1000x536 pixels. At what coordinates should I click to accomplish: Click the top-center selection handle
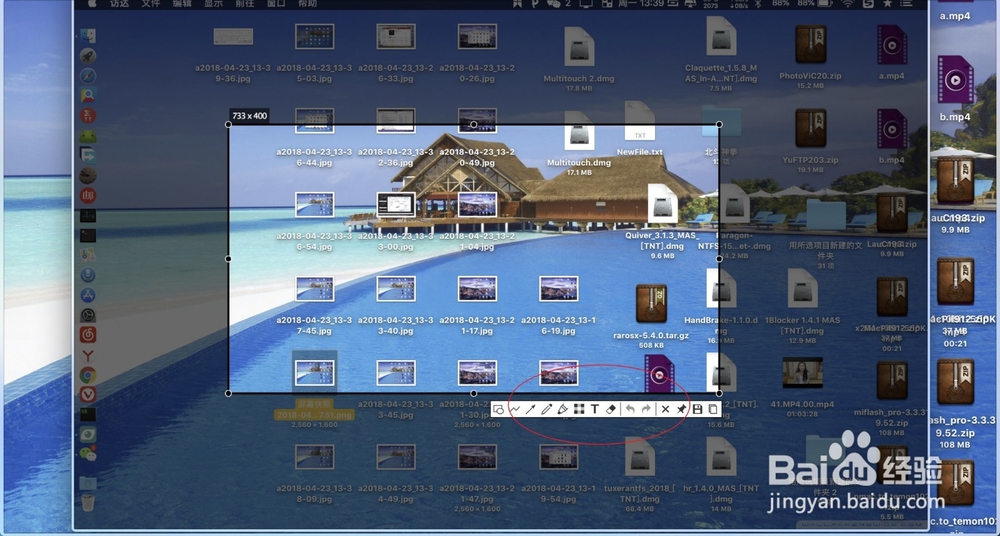pyautogui.click(x=473, y=124)
